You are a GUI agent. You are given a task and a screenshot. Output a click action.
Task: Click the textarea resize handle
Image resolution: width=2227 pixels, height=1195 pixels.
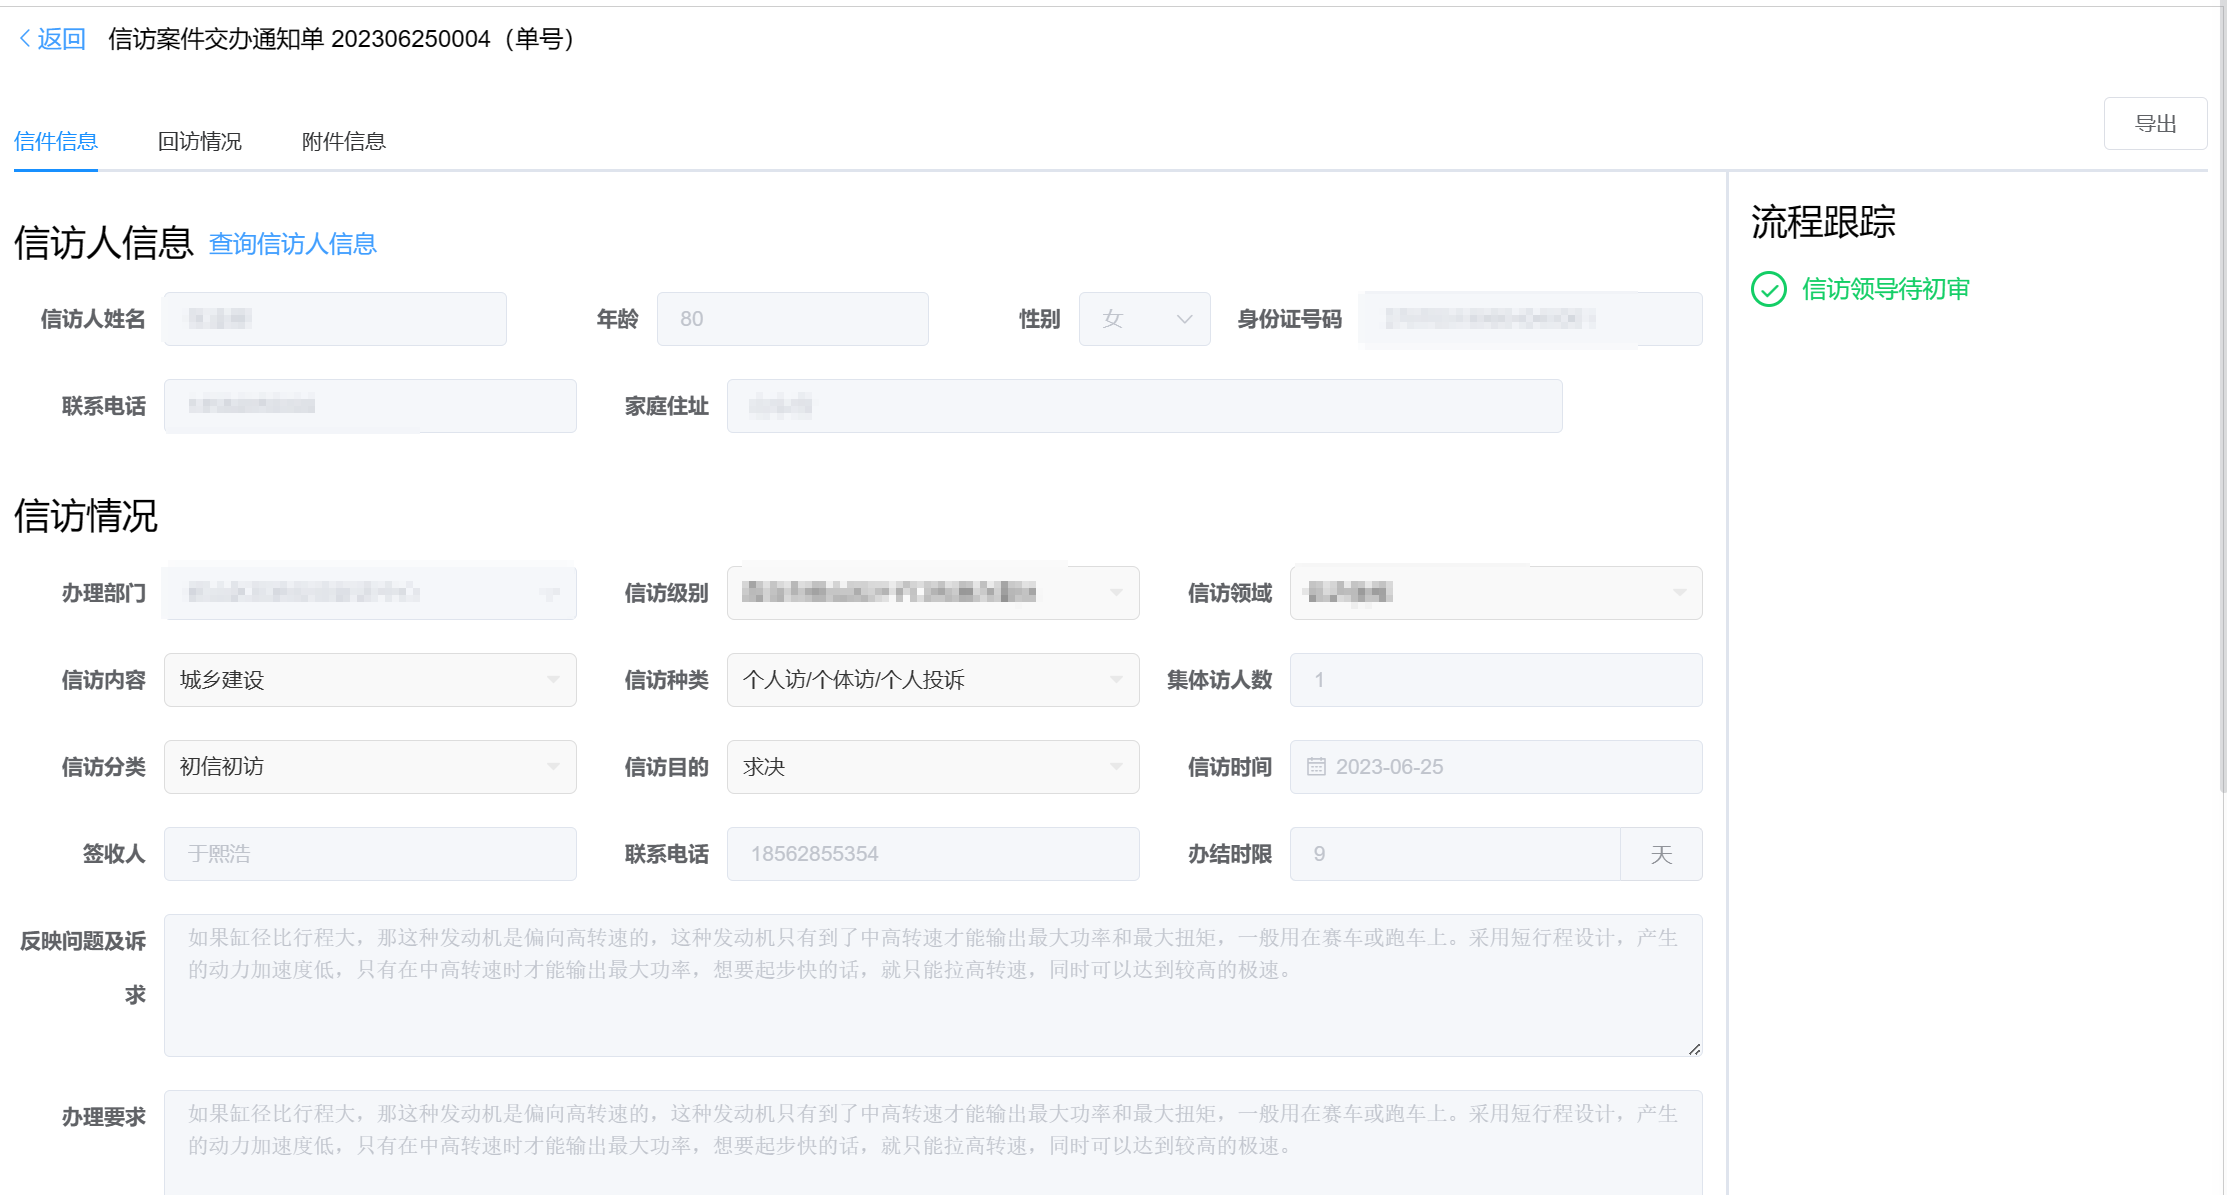[x=1694, y=1049]
